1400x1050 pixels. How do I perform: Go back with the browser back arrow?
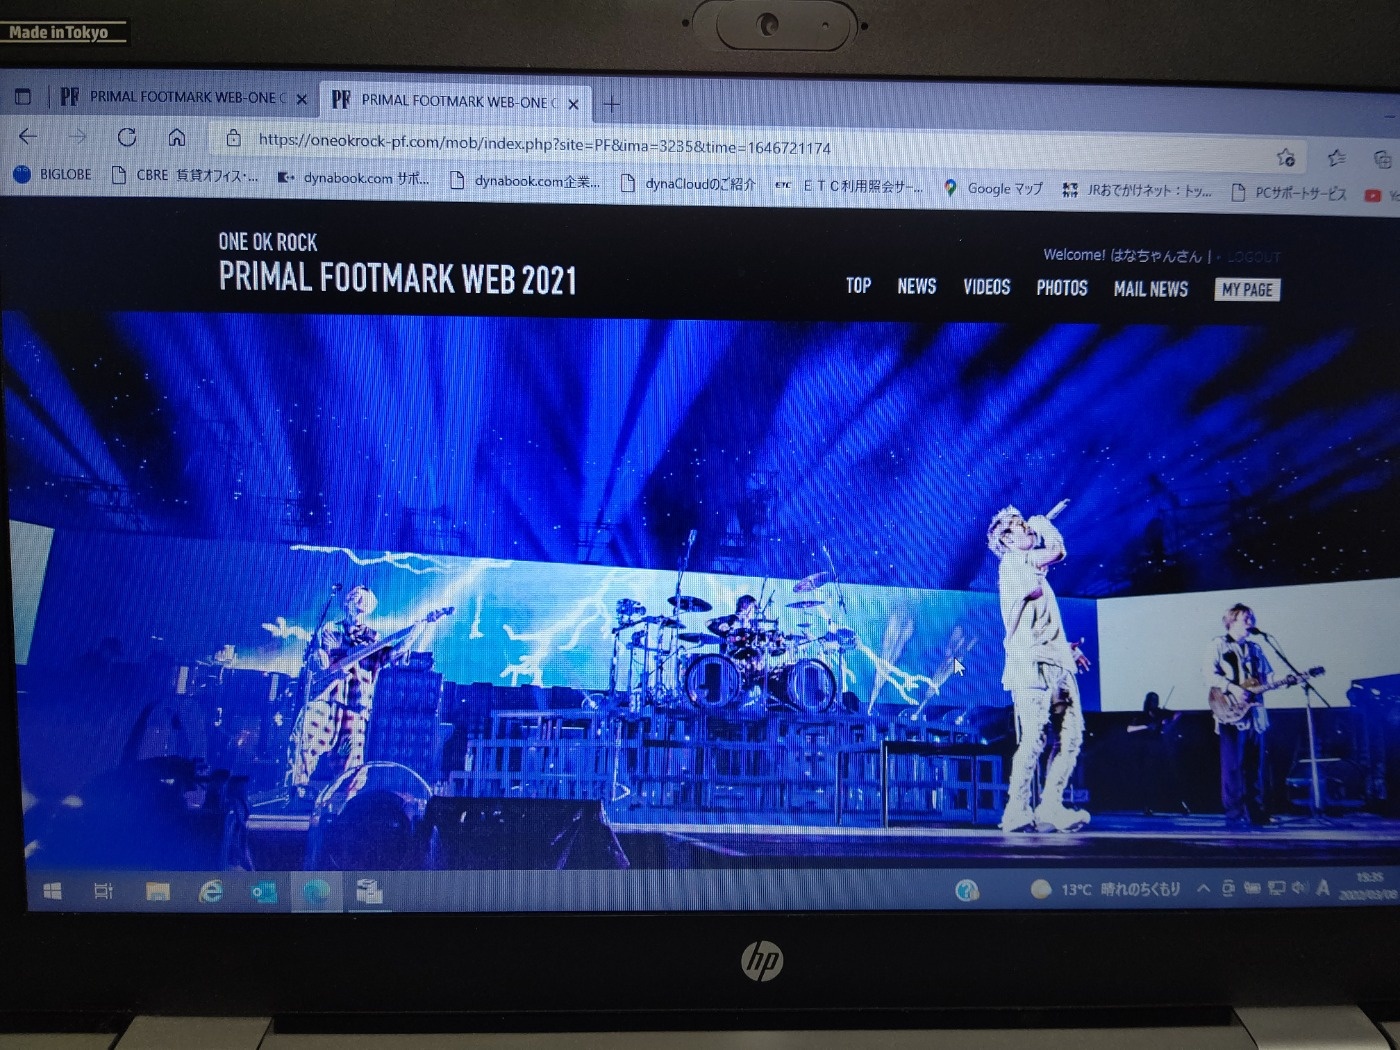[x=28, y=135]
